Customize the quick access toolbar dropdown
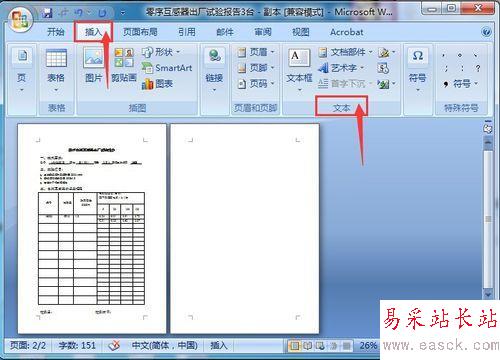Screen dimensions: 500x360 pyautogui.click(x=123, y=13)
